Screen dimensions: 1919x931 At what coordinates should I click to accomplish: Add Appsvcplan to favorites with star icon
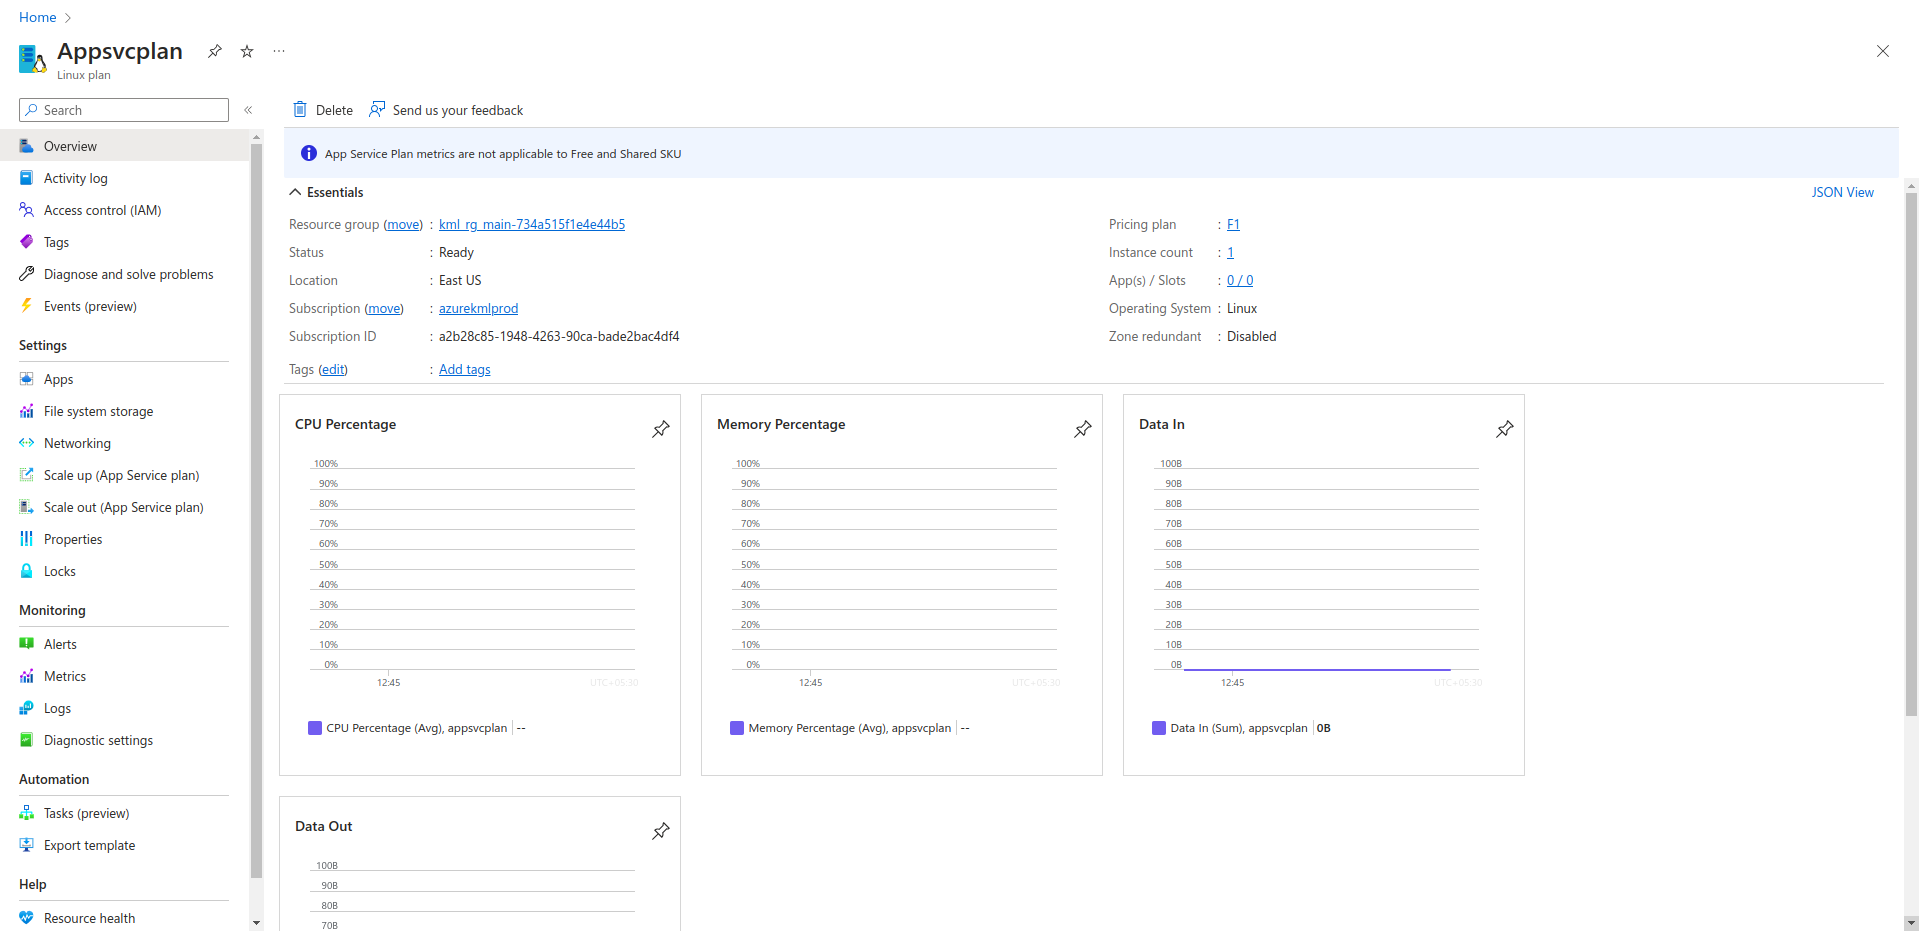(247, 52)
